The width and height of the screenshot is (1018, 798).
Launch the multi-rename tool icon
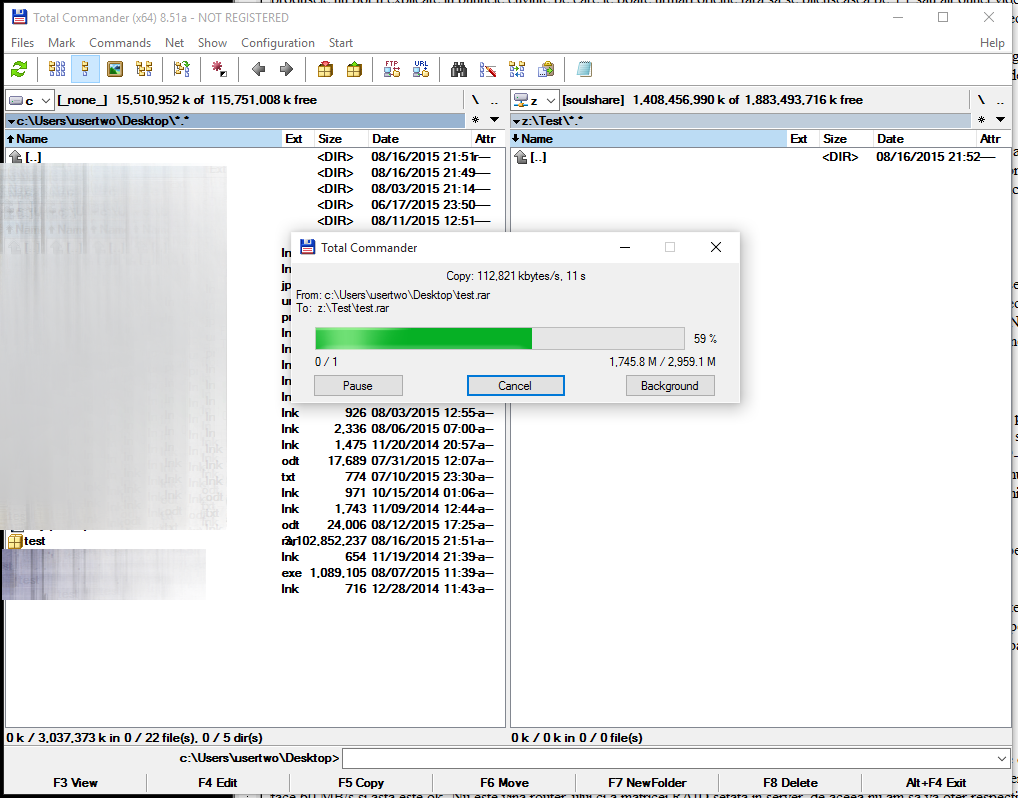click(x=488, y=69)
